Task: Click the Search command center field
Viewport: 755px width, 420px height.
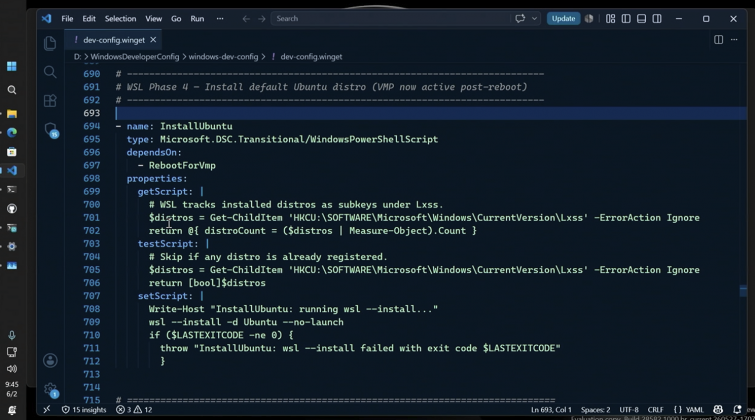Action: (x=390, y=18)
